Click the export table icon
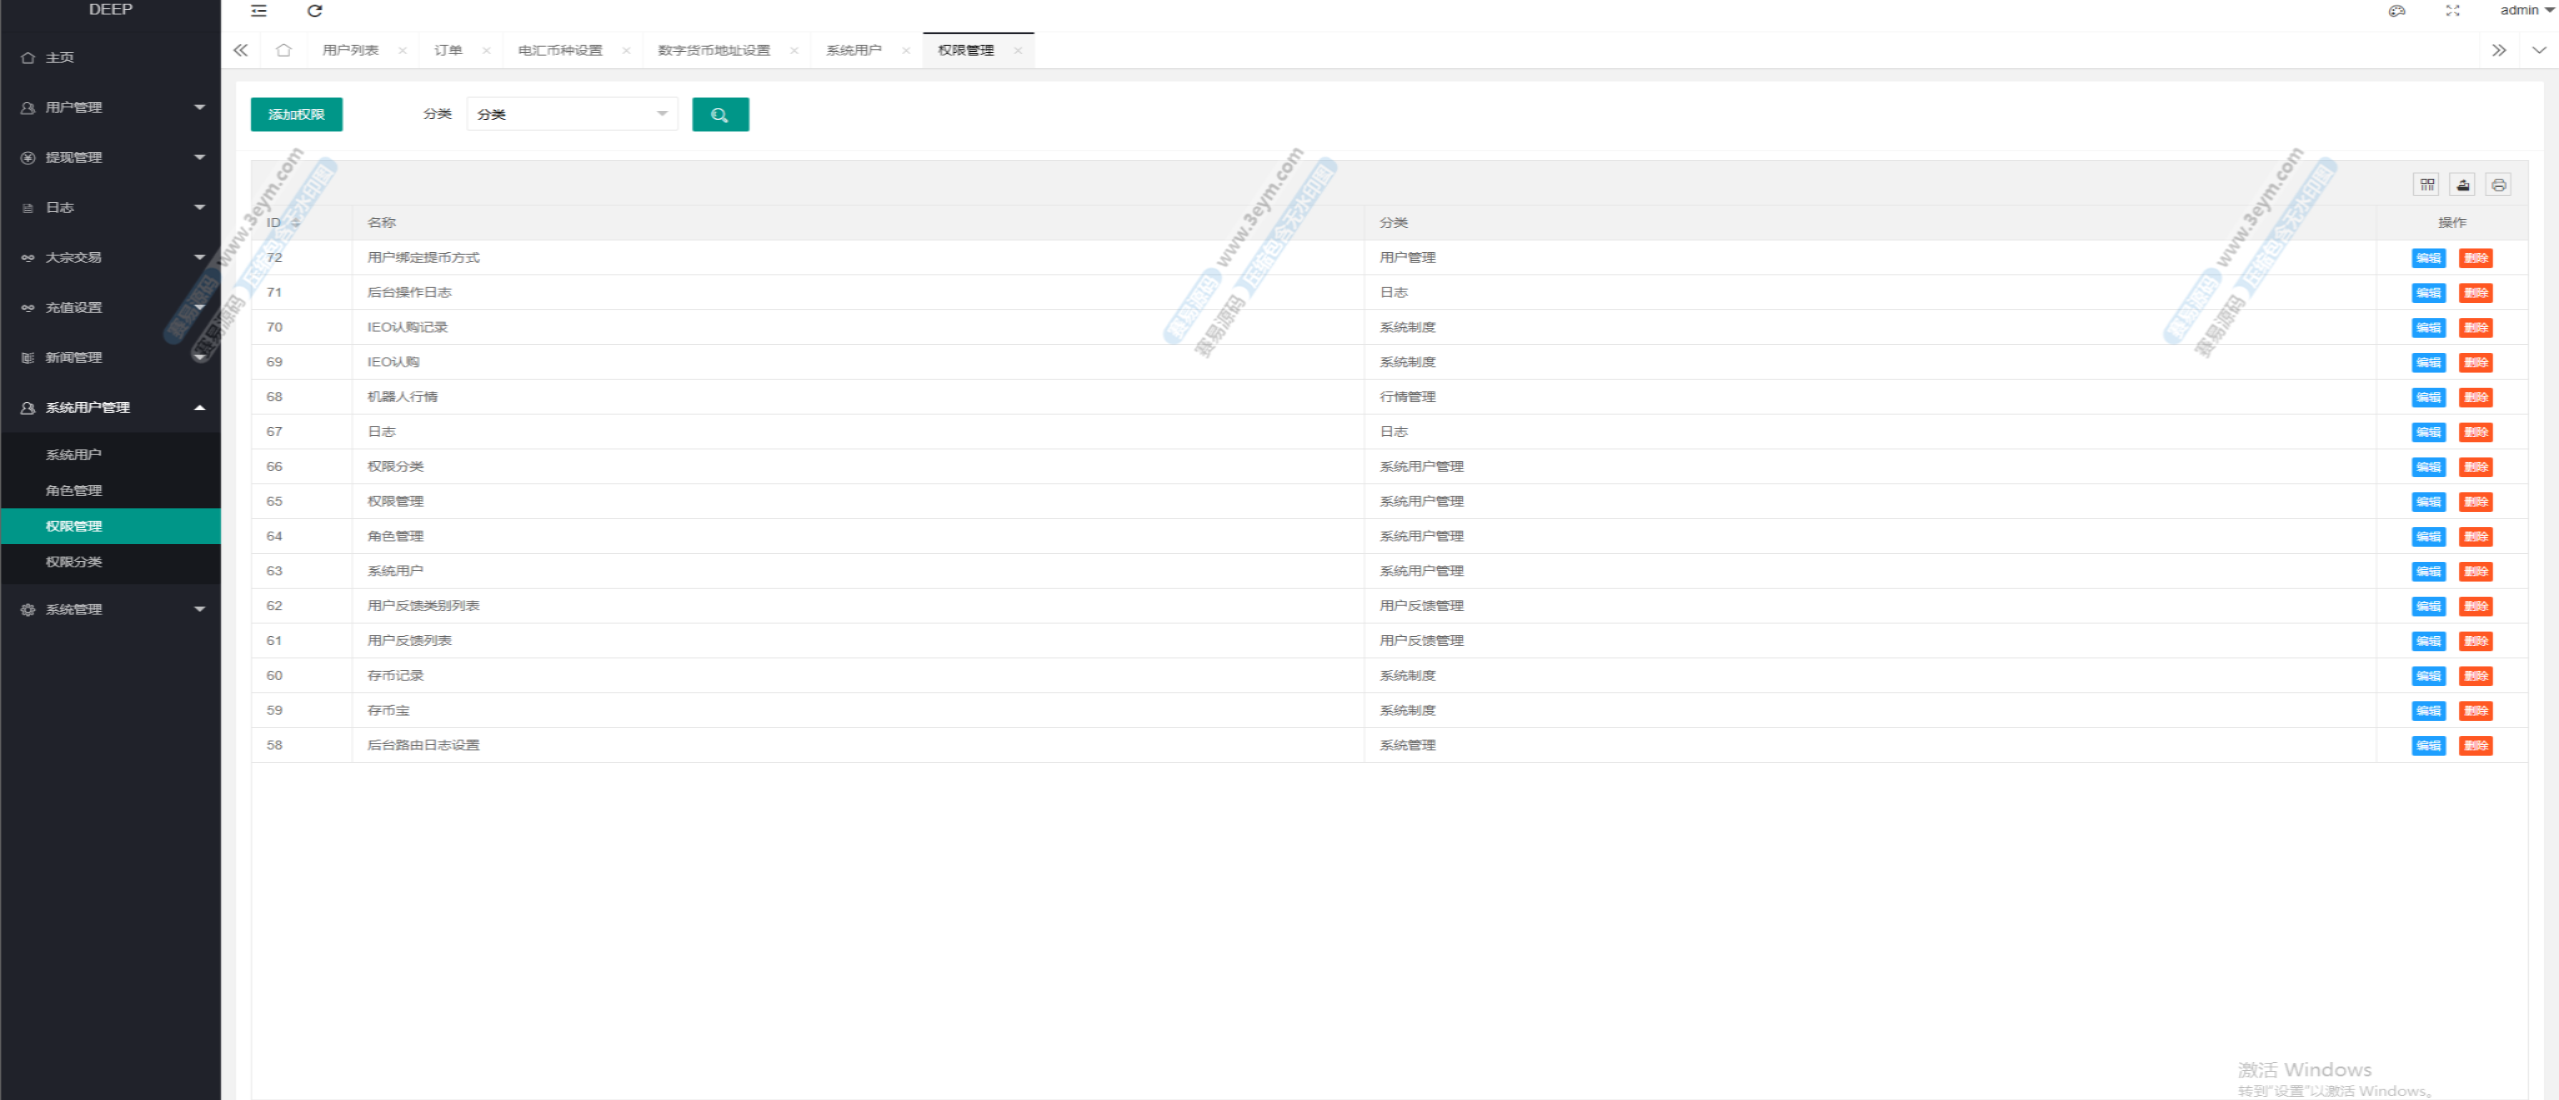 click(2463, 184)
